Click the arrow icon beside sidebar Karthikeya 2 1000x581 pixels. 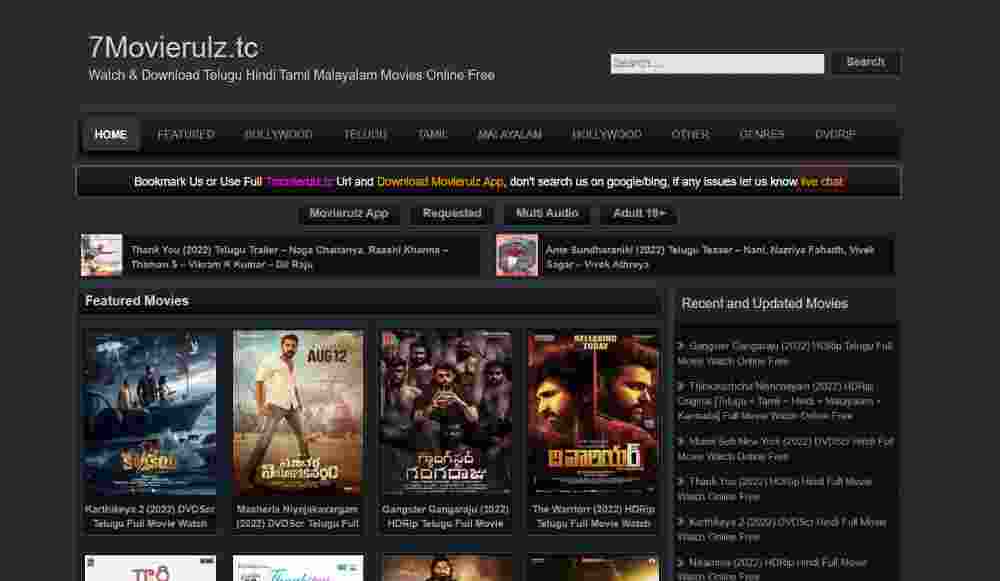(681, 522)
